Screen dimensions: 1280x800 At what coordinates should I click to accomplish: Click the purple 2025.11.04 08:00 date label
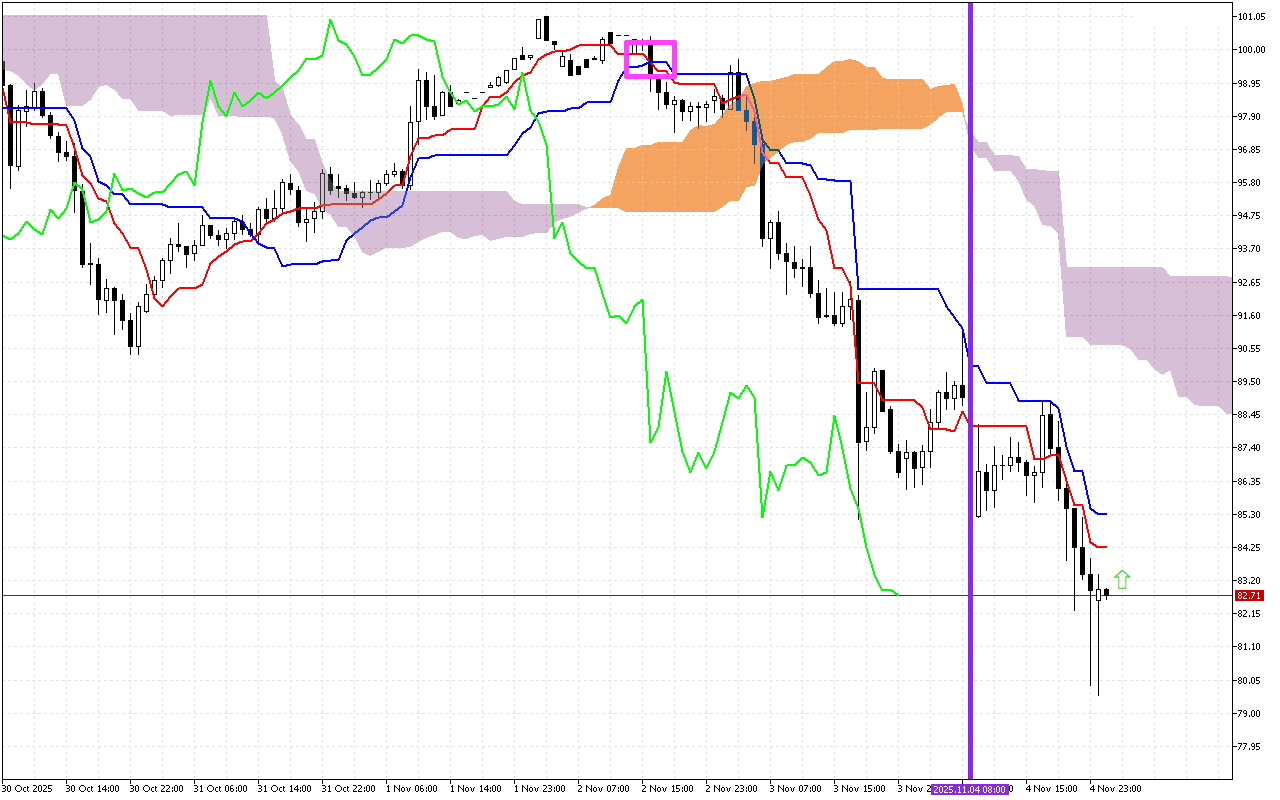(x=970, y=789)
